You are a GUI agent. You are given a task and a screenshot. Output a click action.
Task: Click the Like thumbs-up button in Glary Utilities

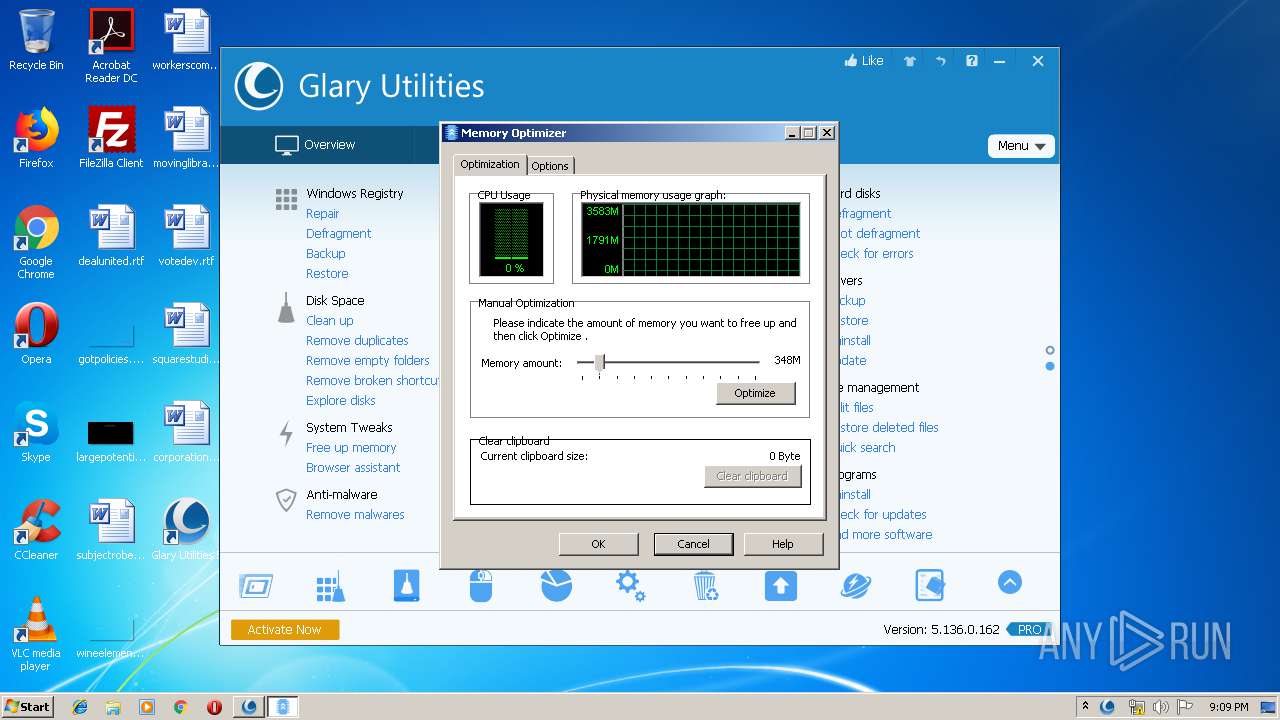863,61
